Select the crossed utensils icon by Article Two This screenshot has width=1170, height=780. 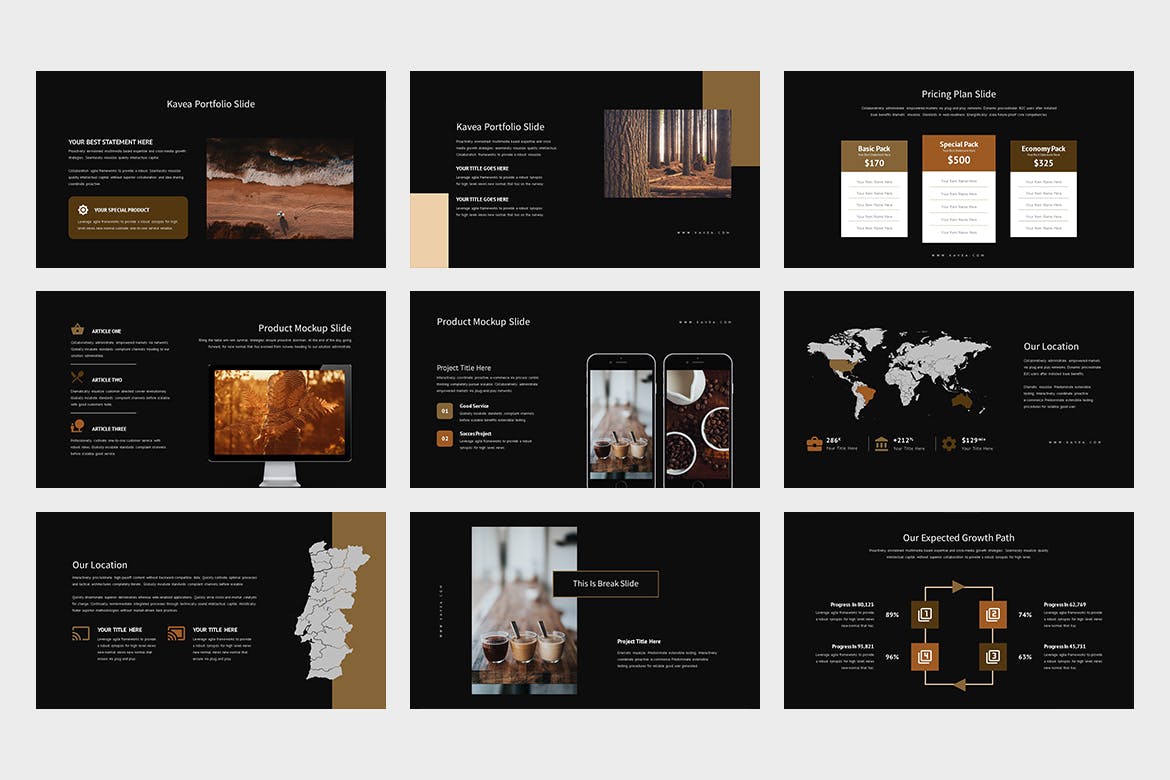point(77,378)
